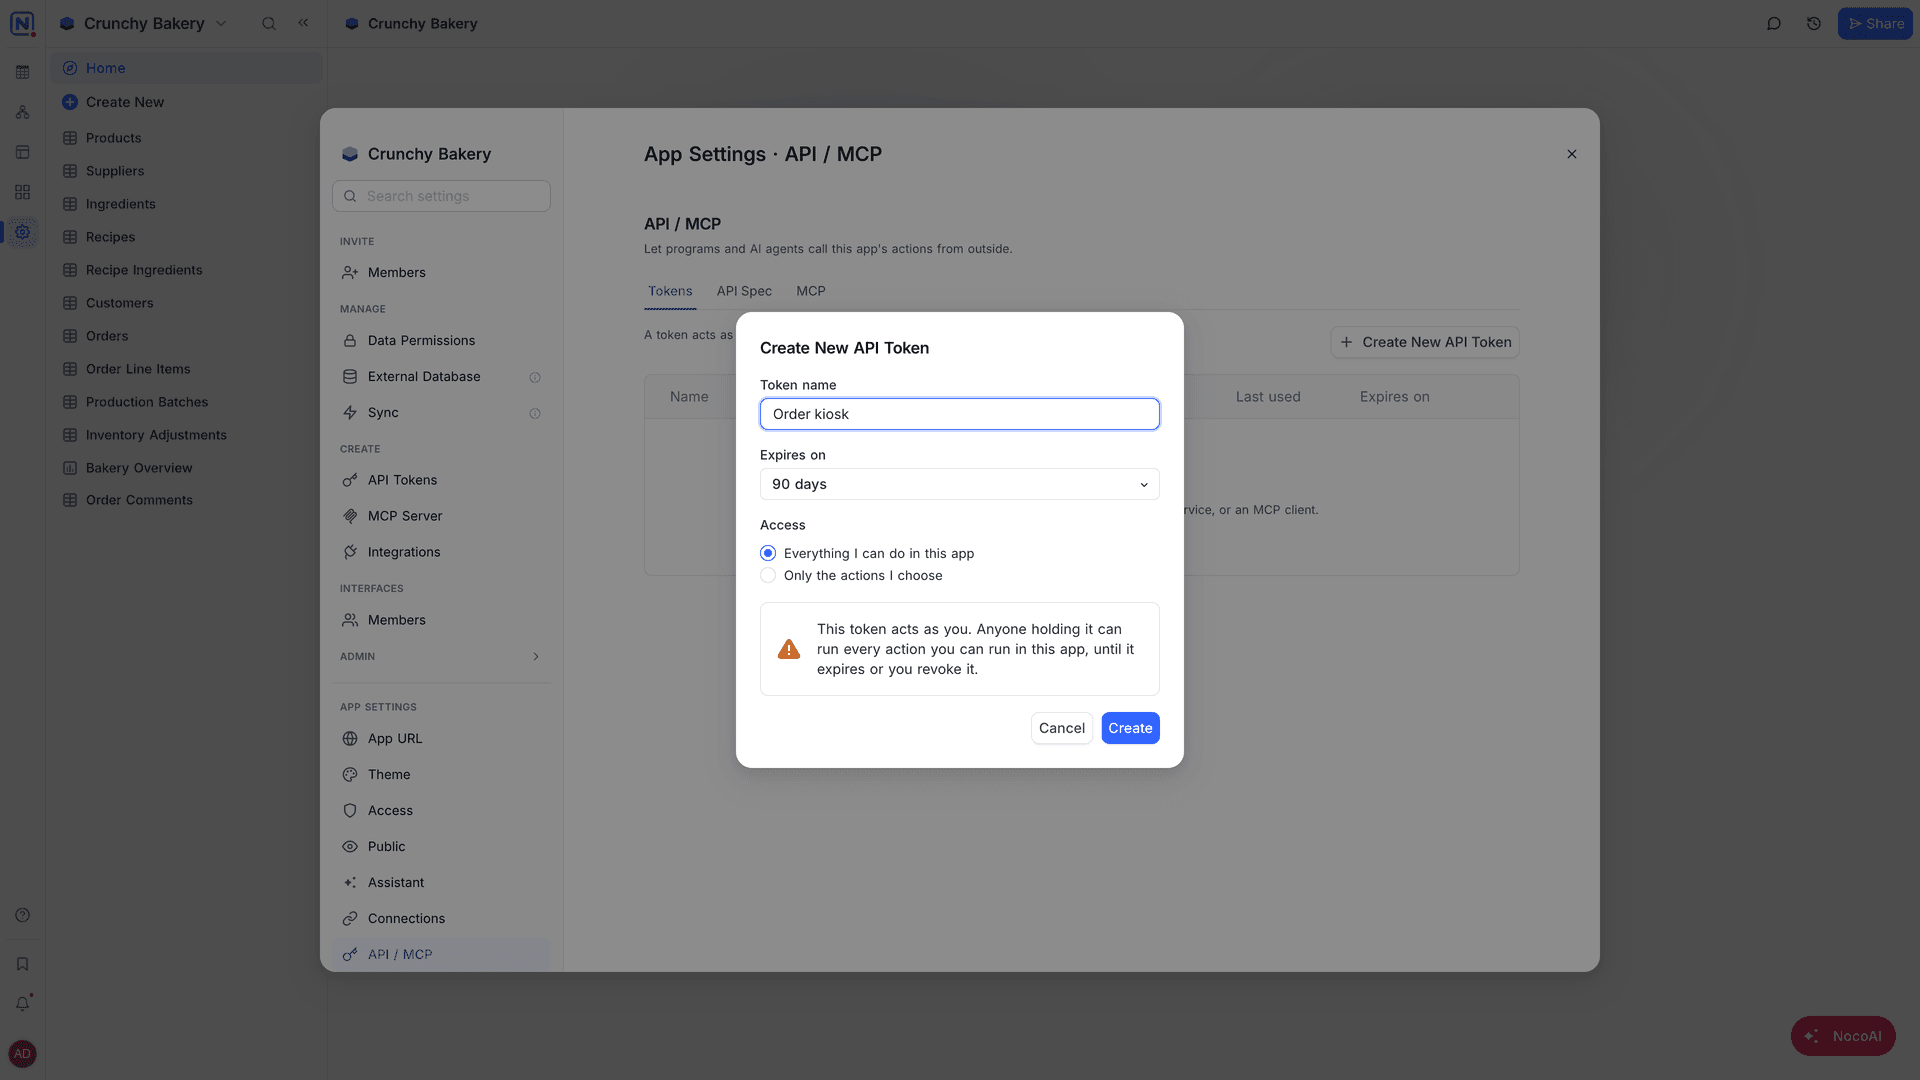Open Members under INTERFACES section
Screen dimensions: 1920x1080
441,620
